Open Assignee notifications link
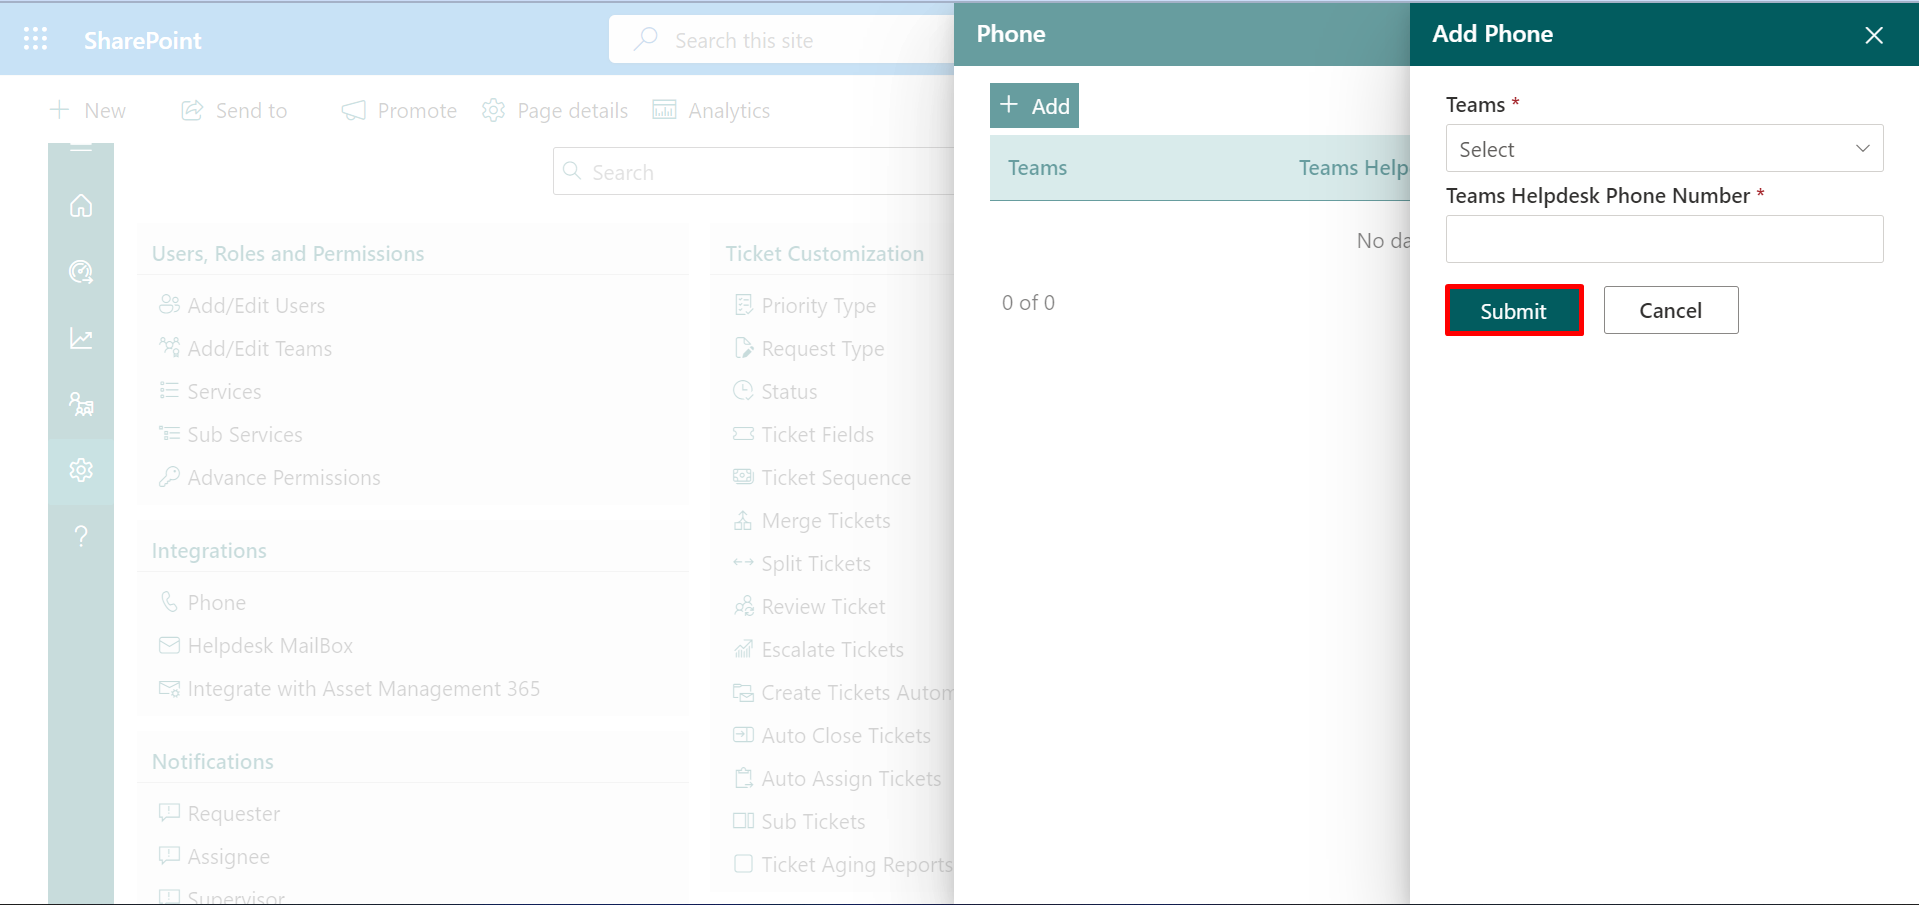 point(229,856)
